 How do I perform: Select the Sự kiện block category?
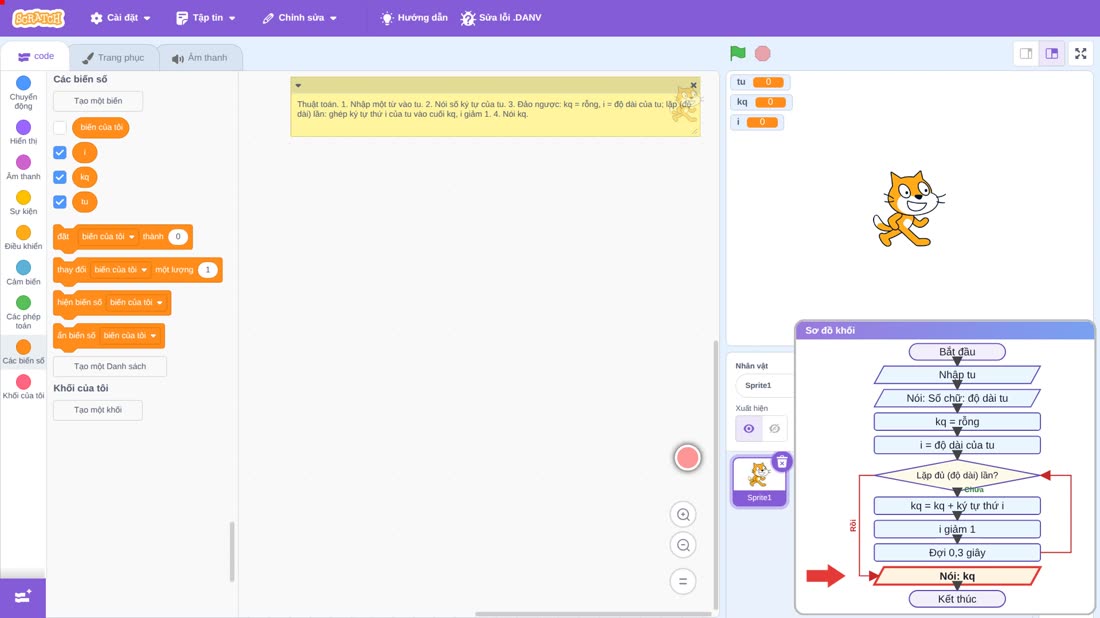pos(23,203)
